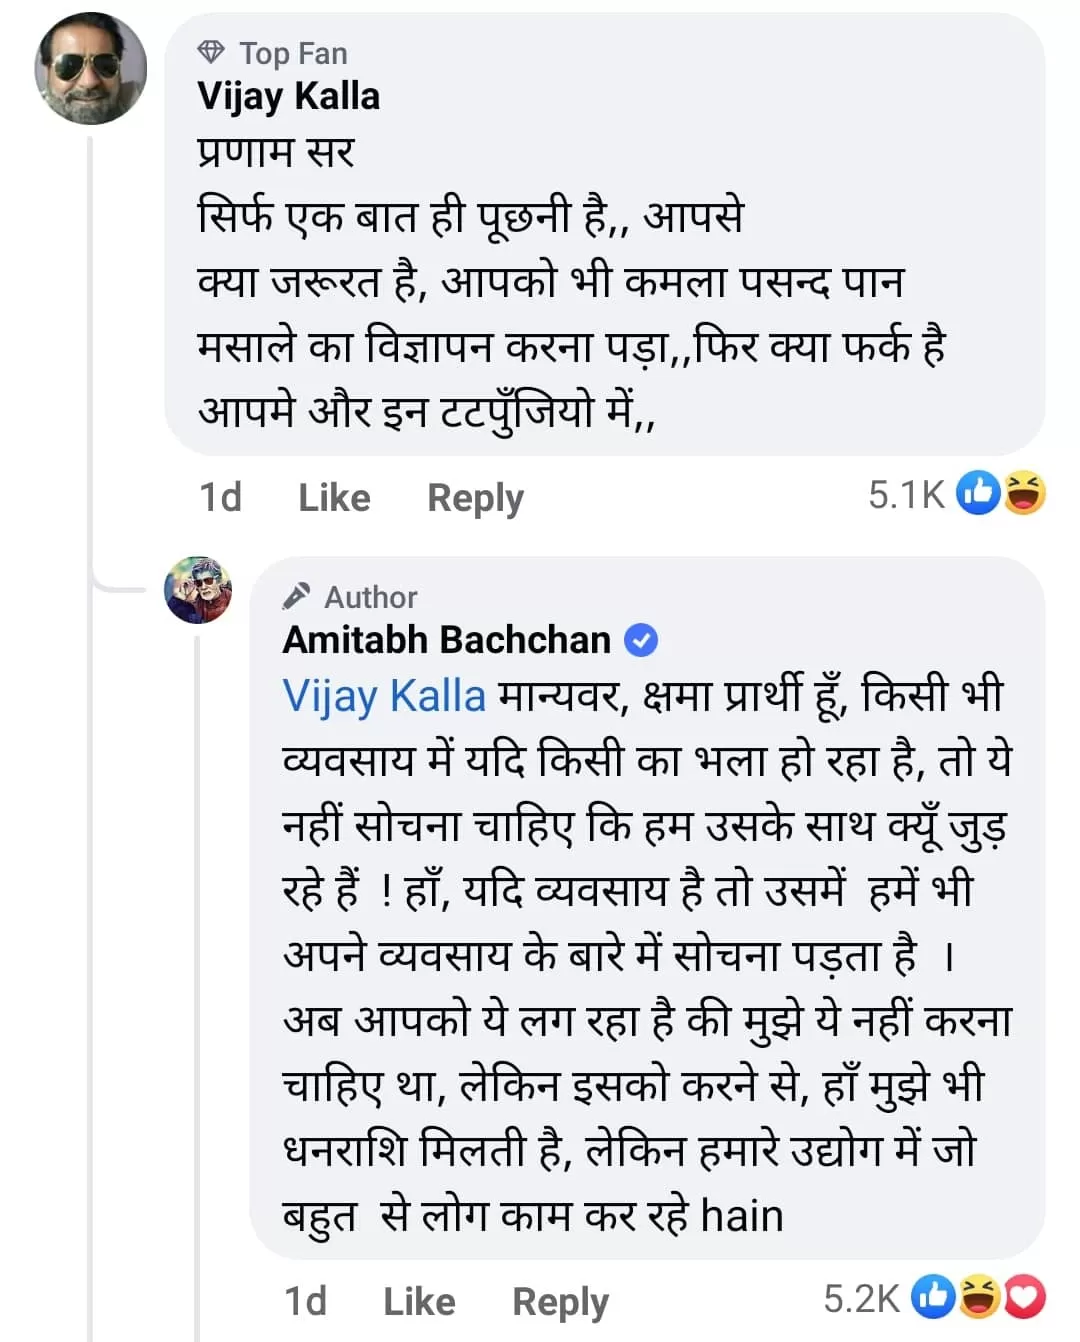Screen dimensions: 1080x1342
Task: Click the Author badge pen icon
Action: tap(294, 596)
